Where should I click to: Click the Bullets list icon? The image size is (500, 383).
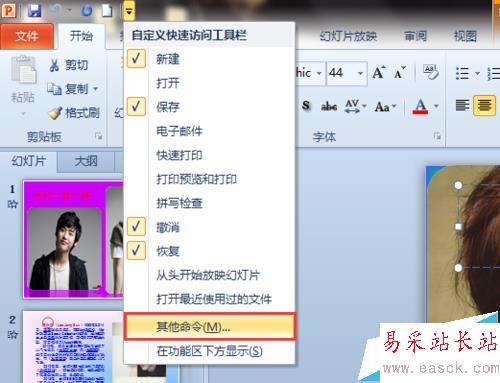(x=462, y=73)
